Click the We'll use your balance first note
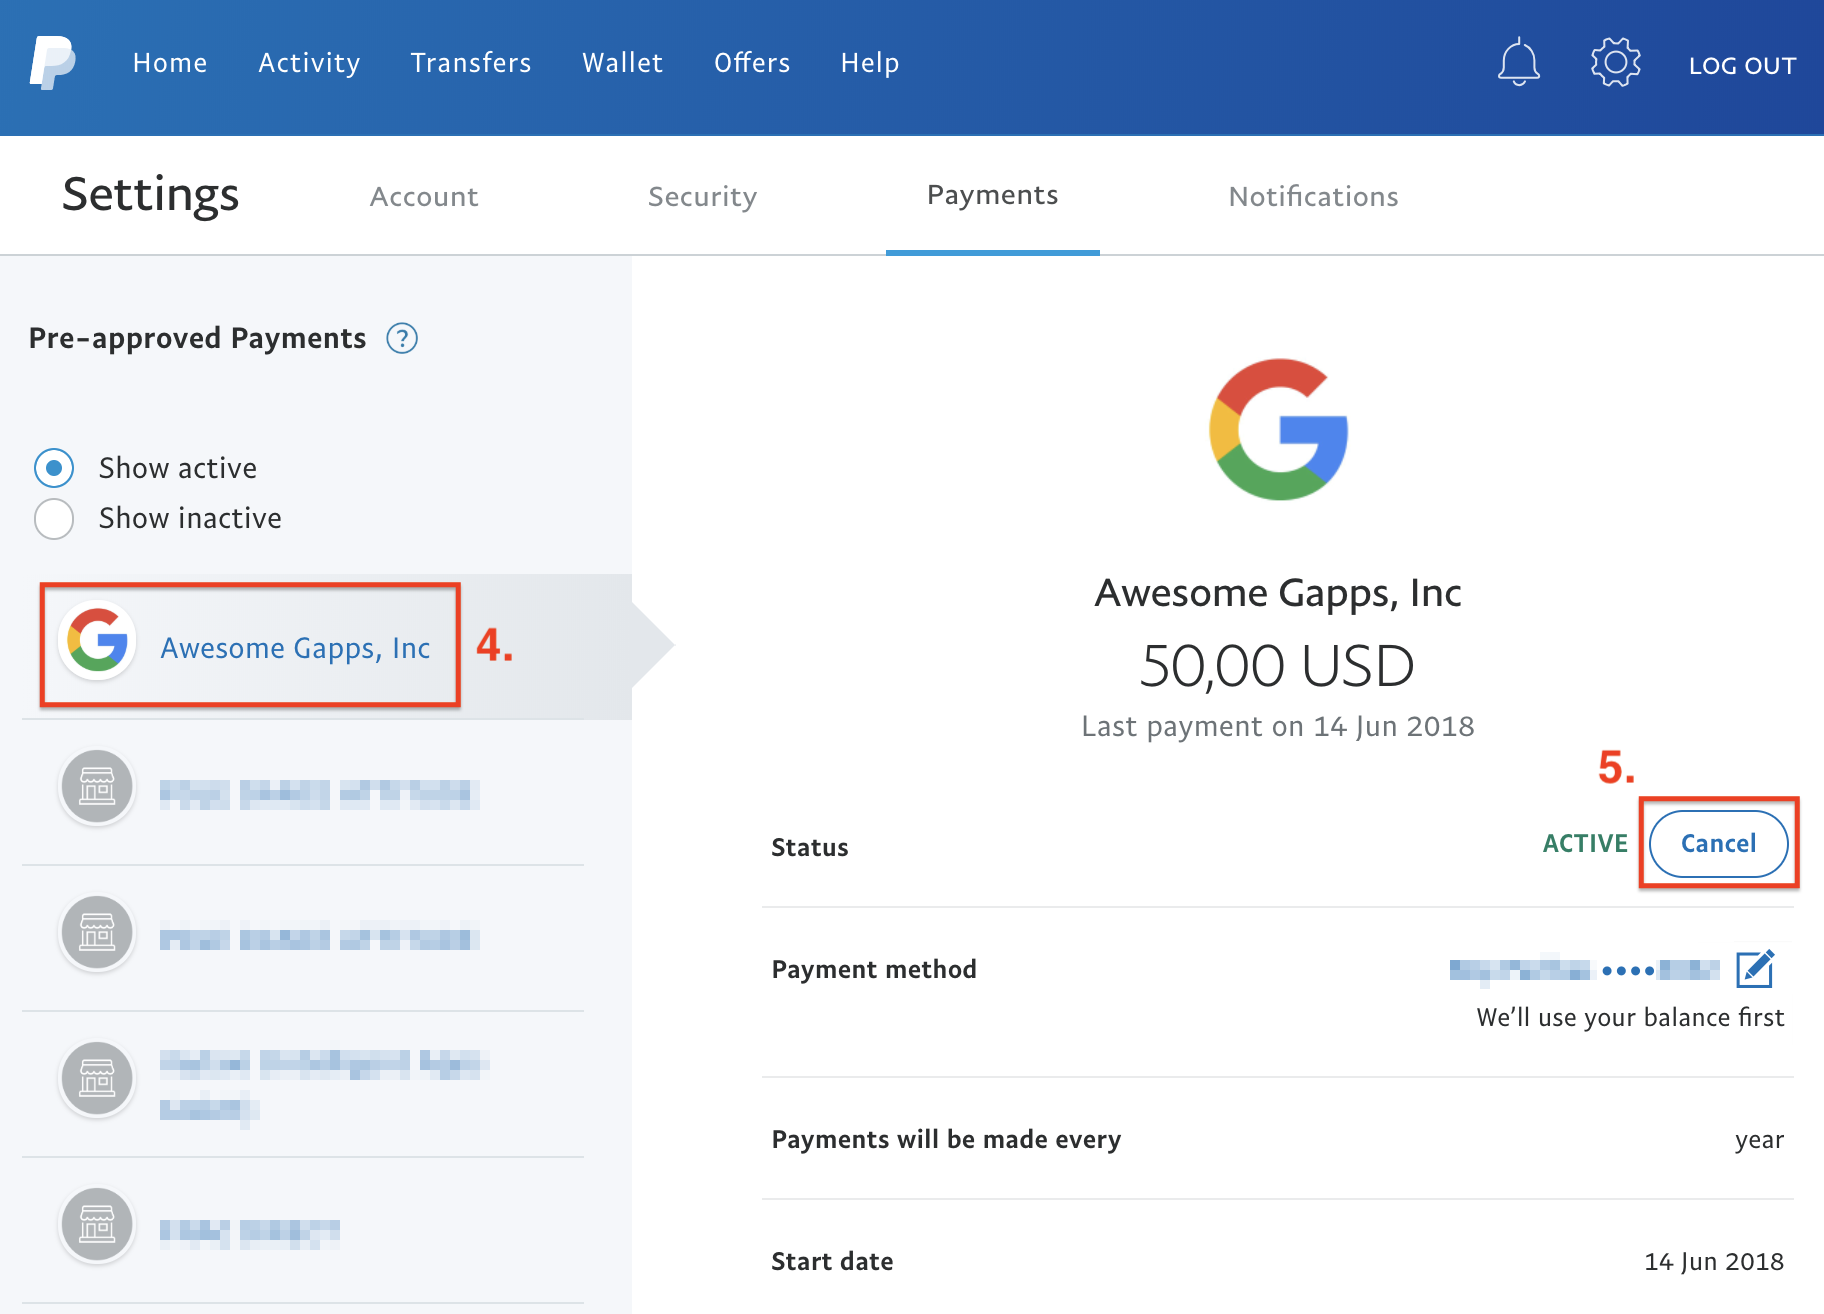 click(x=1630, y=1018)
